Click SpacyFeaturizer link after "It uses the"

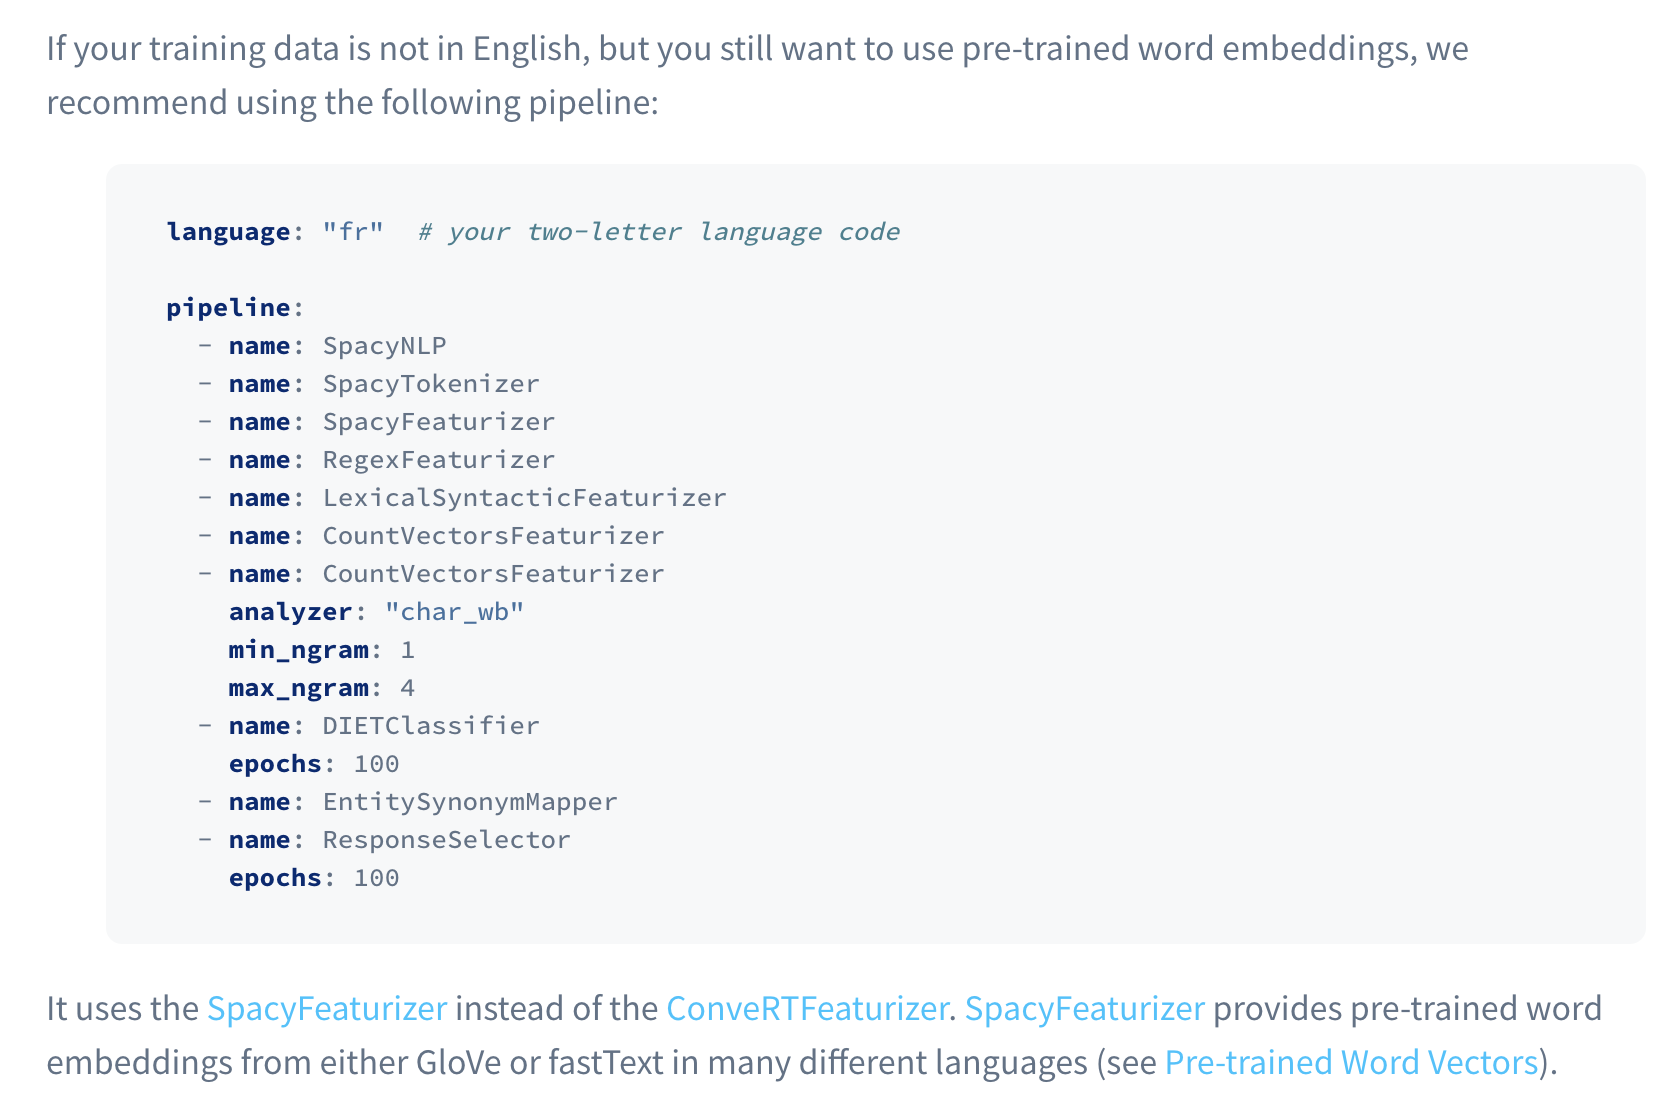click(327, 1008)
